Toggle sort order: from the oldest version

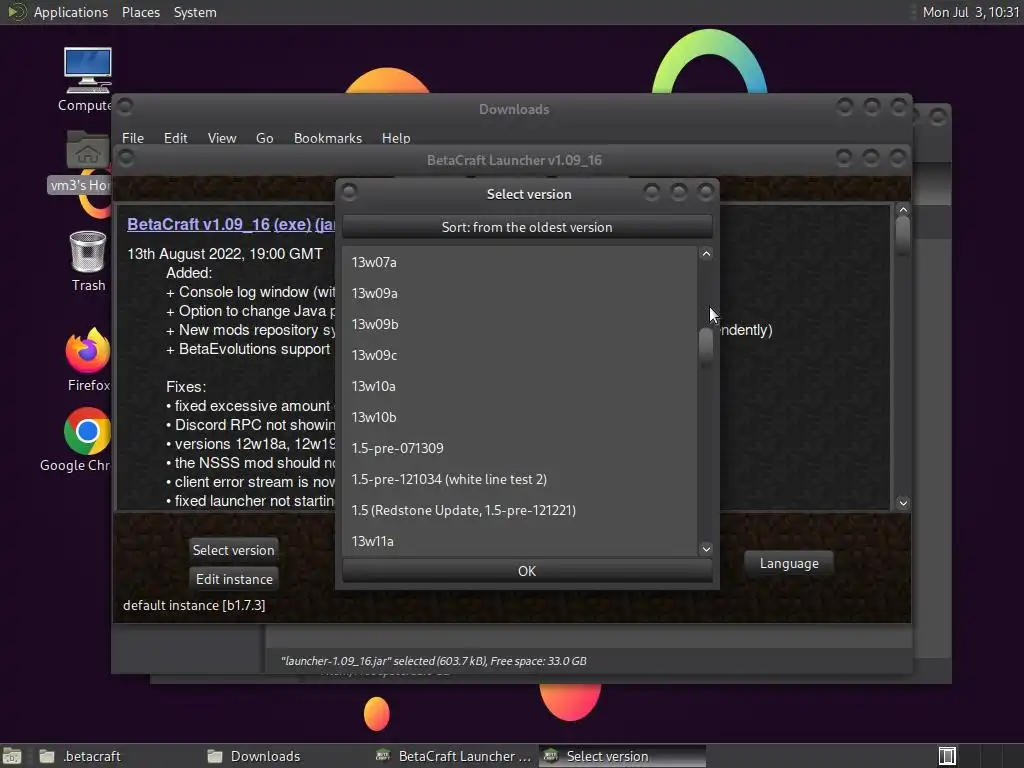(x=527, y=227)
